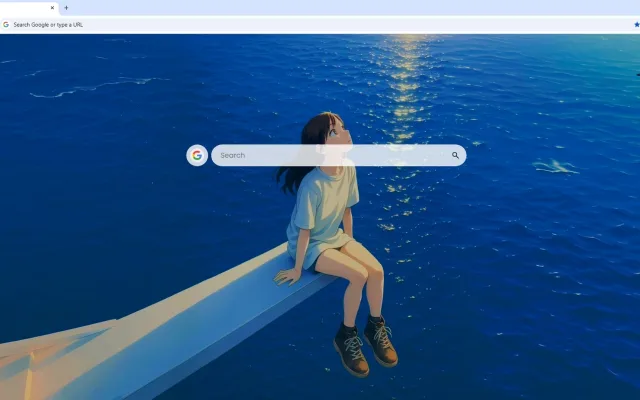
Task: Click the magnifier icon in search box
Action: [x=455, y=155]
